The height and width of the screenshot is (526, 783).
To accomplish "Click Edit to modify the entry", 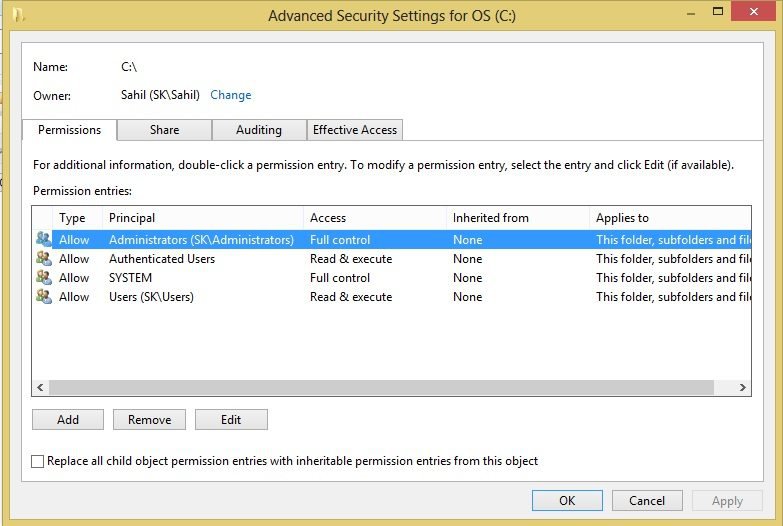I will click(x=231, y=420).
